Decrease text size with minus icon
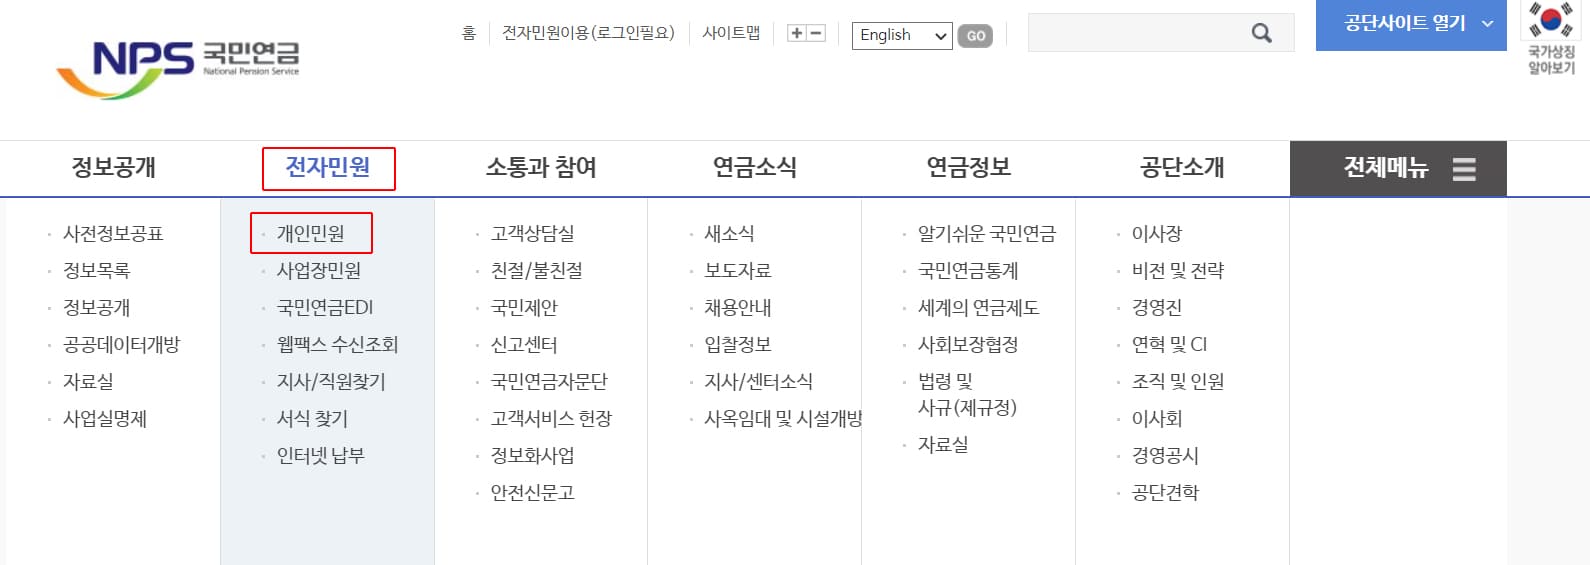 click(x=816, y=33)
